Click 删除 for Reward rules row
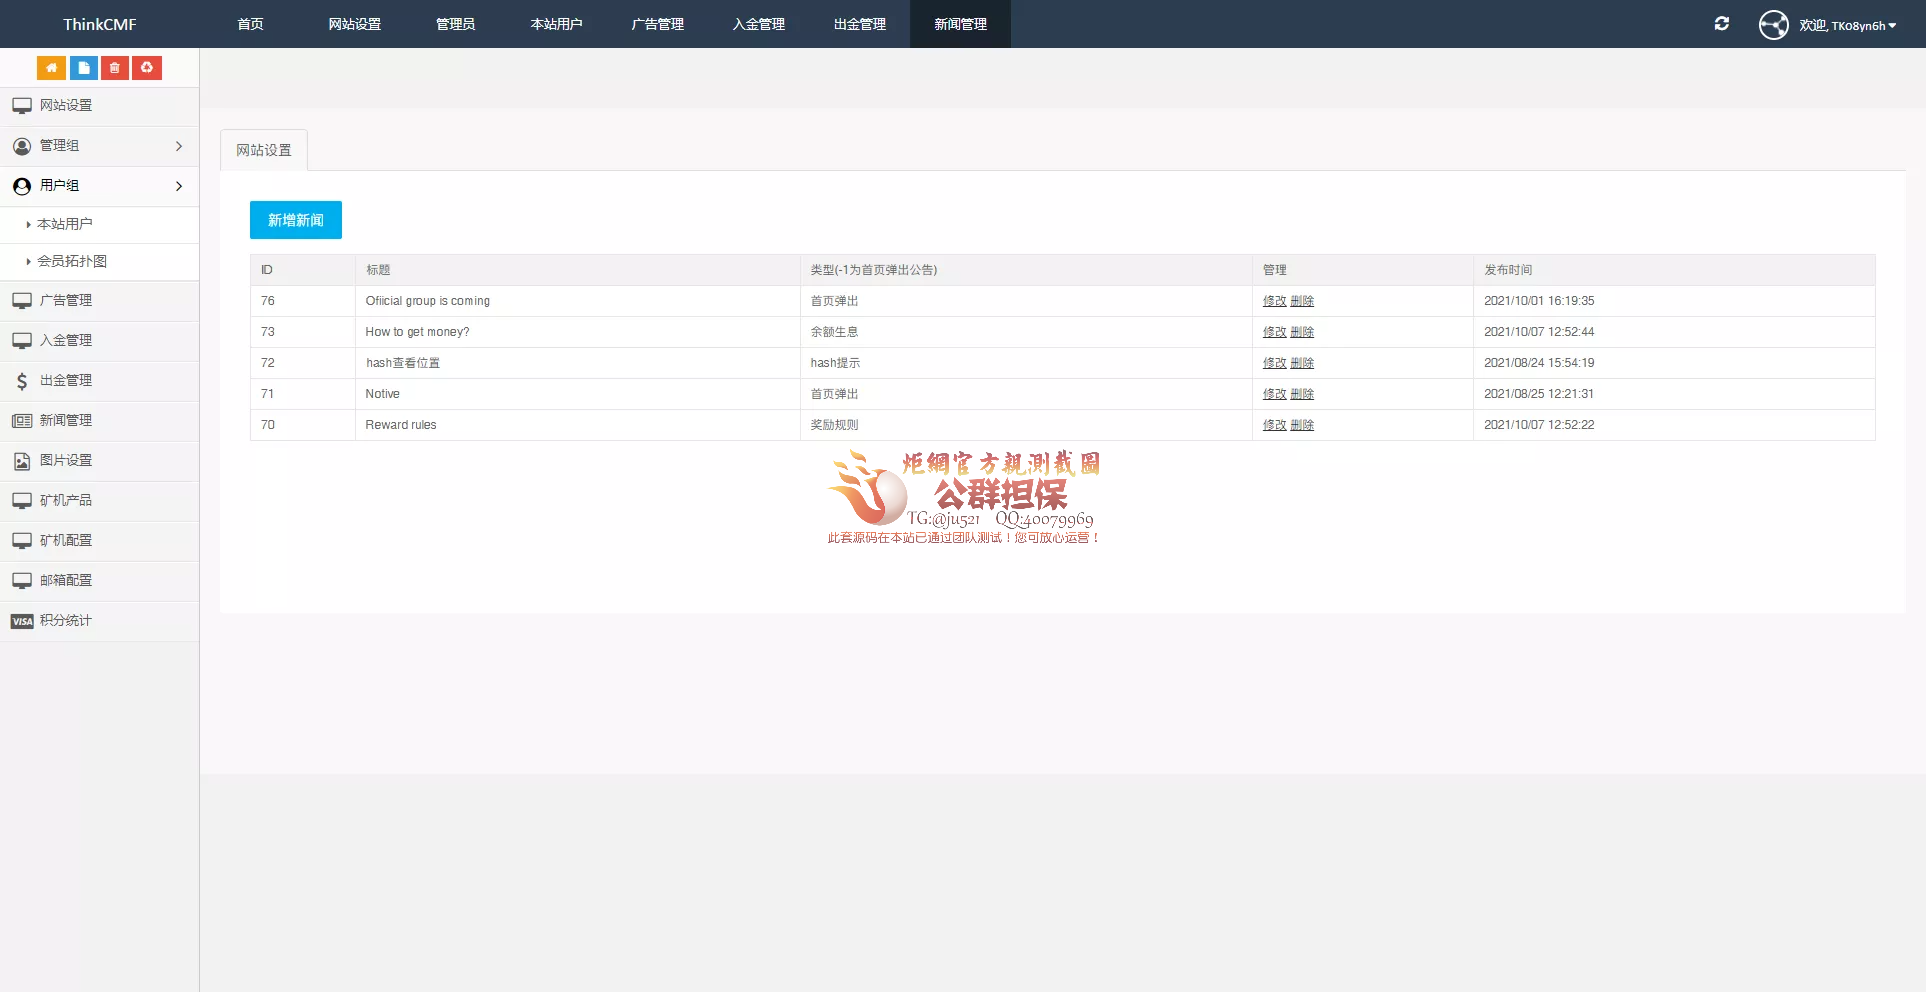 pyautogui.click(x=1302, y=425)
